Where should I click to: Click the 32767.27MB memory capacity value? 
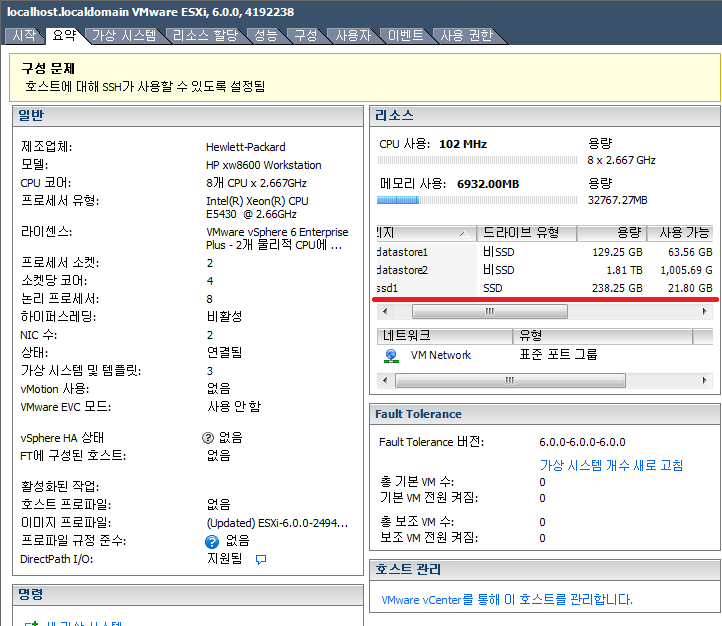coord(617,200)
